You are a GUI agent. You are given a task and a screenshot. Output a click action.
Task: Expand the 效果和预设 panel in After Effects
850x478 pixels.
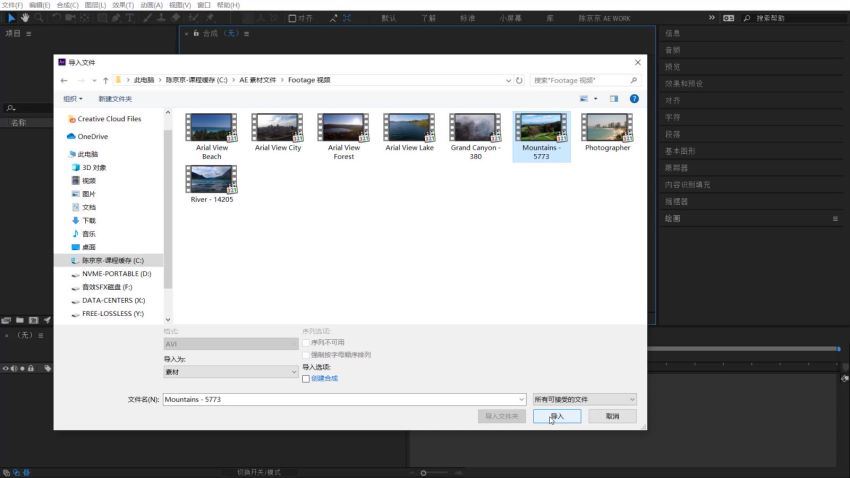pos(684,84)
